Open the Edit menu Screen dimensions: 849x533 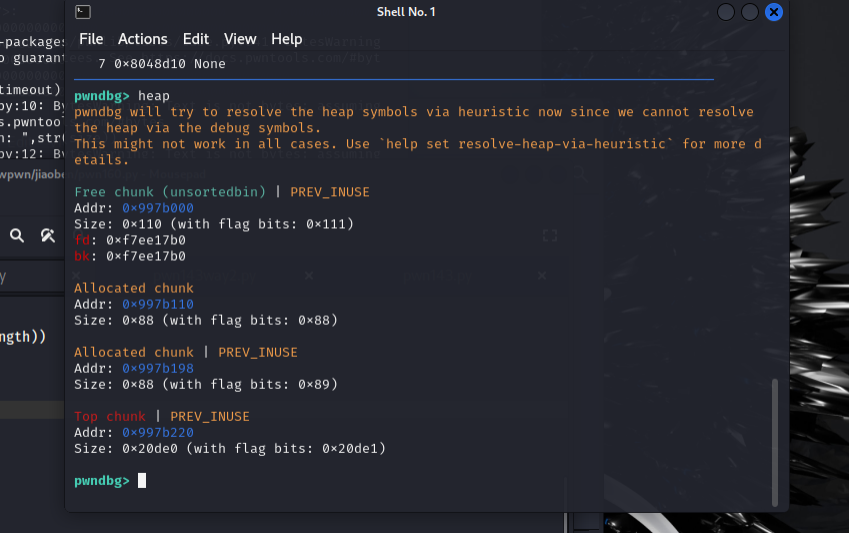[x=196, y=39]
